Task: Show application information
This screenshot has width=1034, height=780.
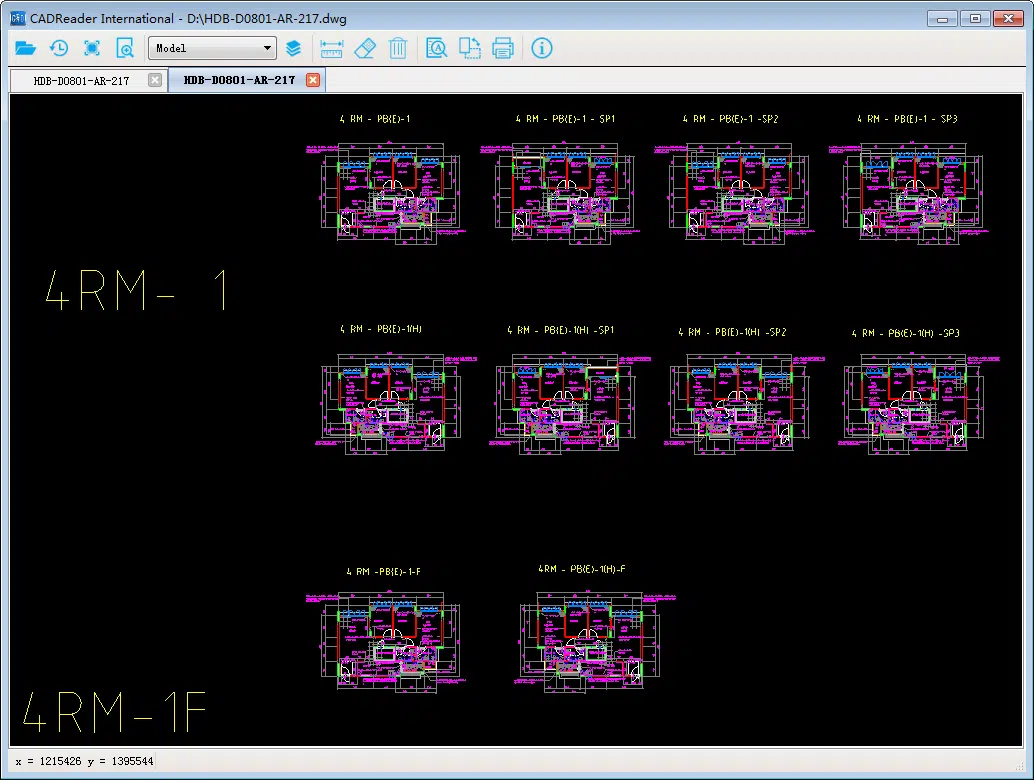Action: 541,47
